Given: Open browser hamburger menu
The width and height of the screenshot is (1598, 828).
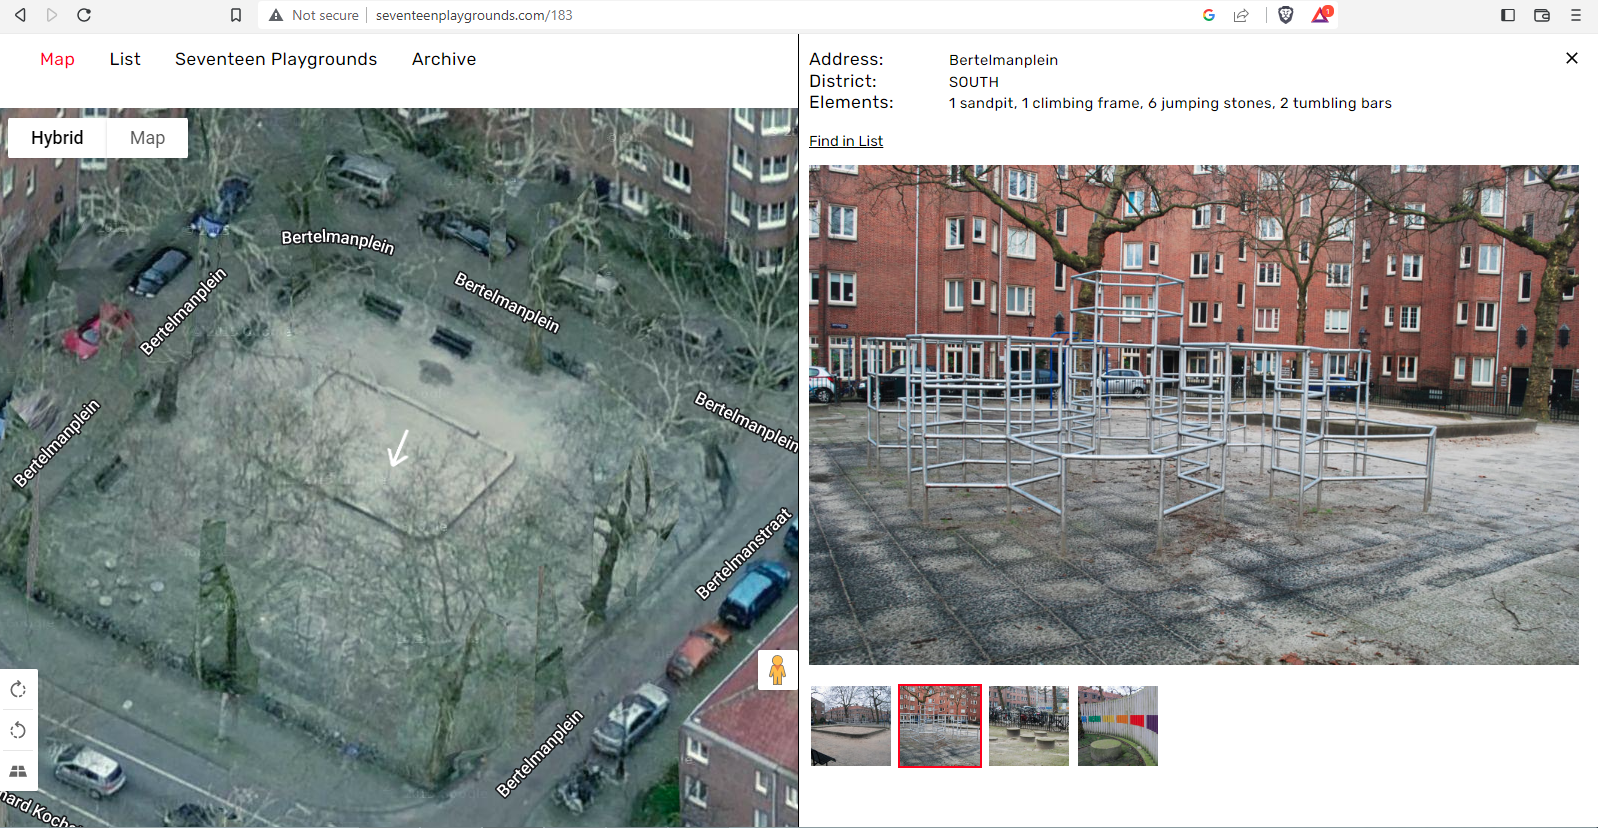Looking at the screenshot, I should [x=1576, y=15].
